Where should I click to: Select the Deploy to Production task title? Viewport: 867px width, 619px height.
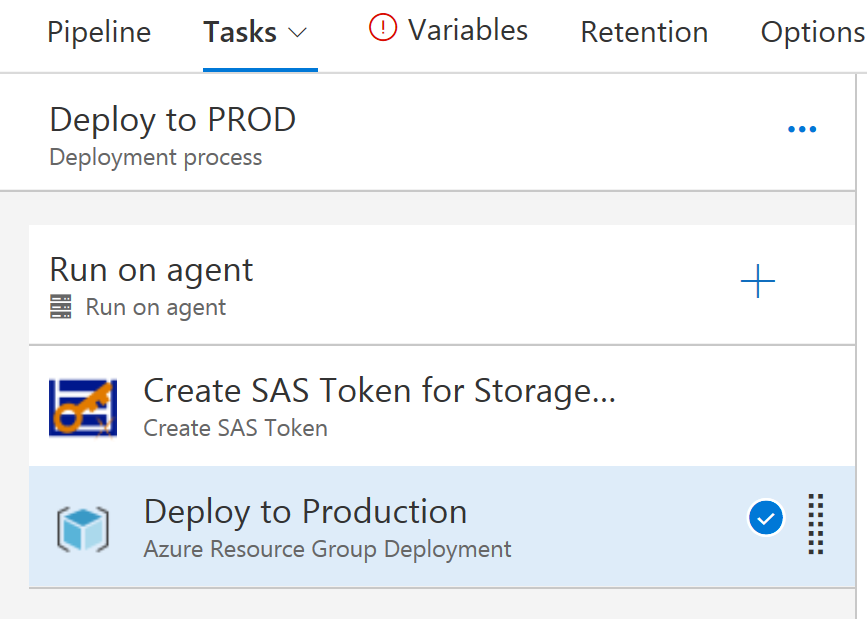[x=305, y=512]
